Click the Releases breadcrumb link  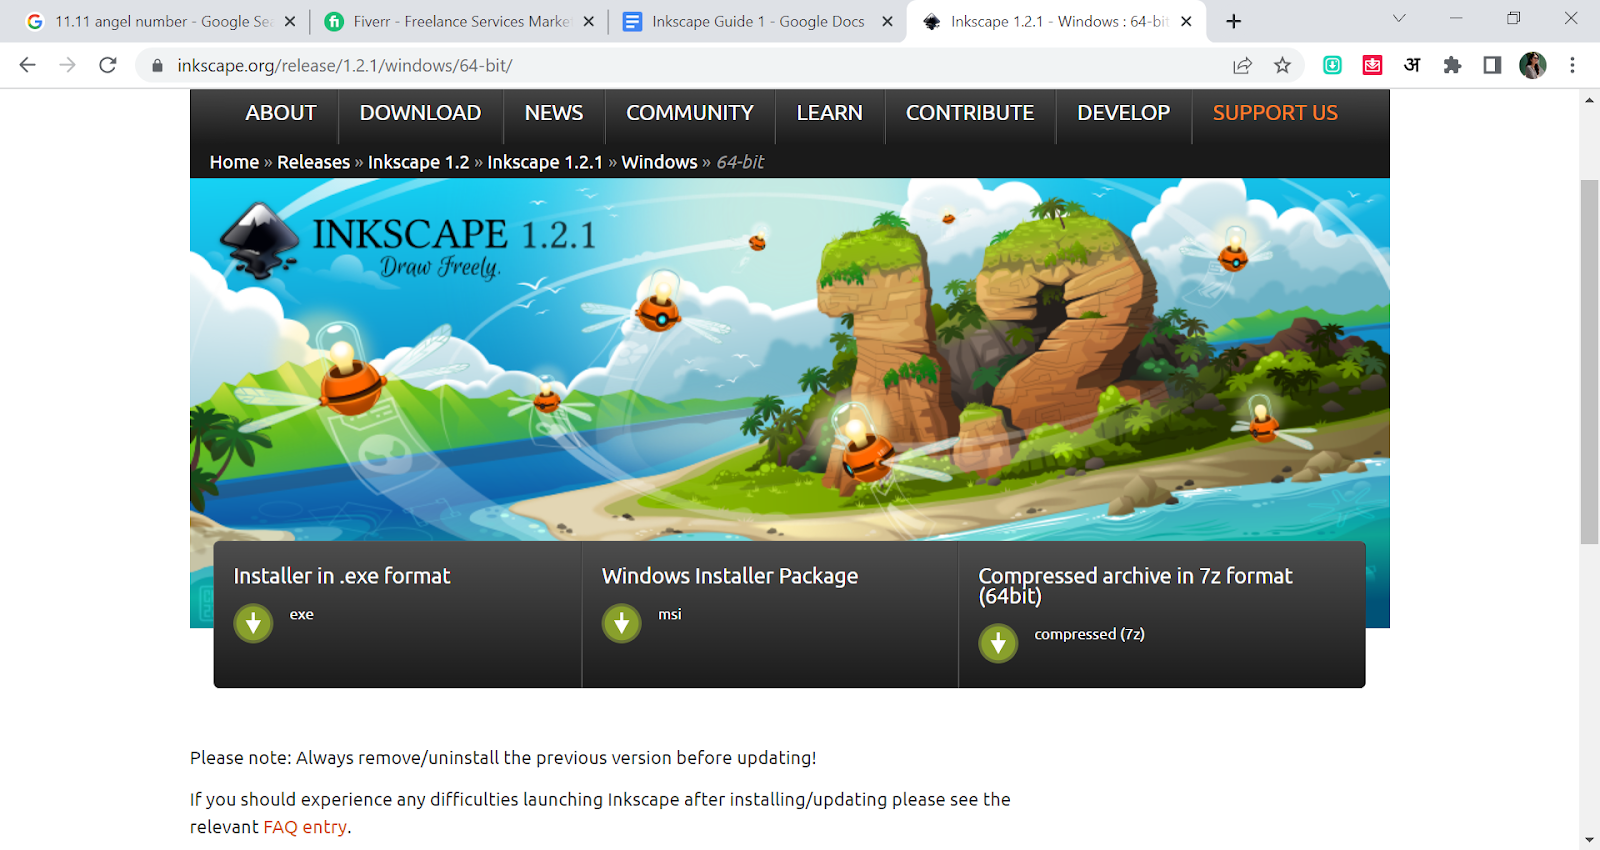point(313,162)
